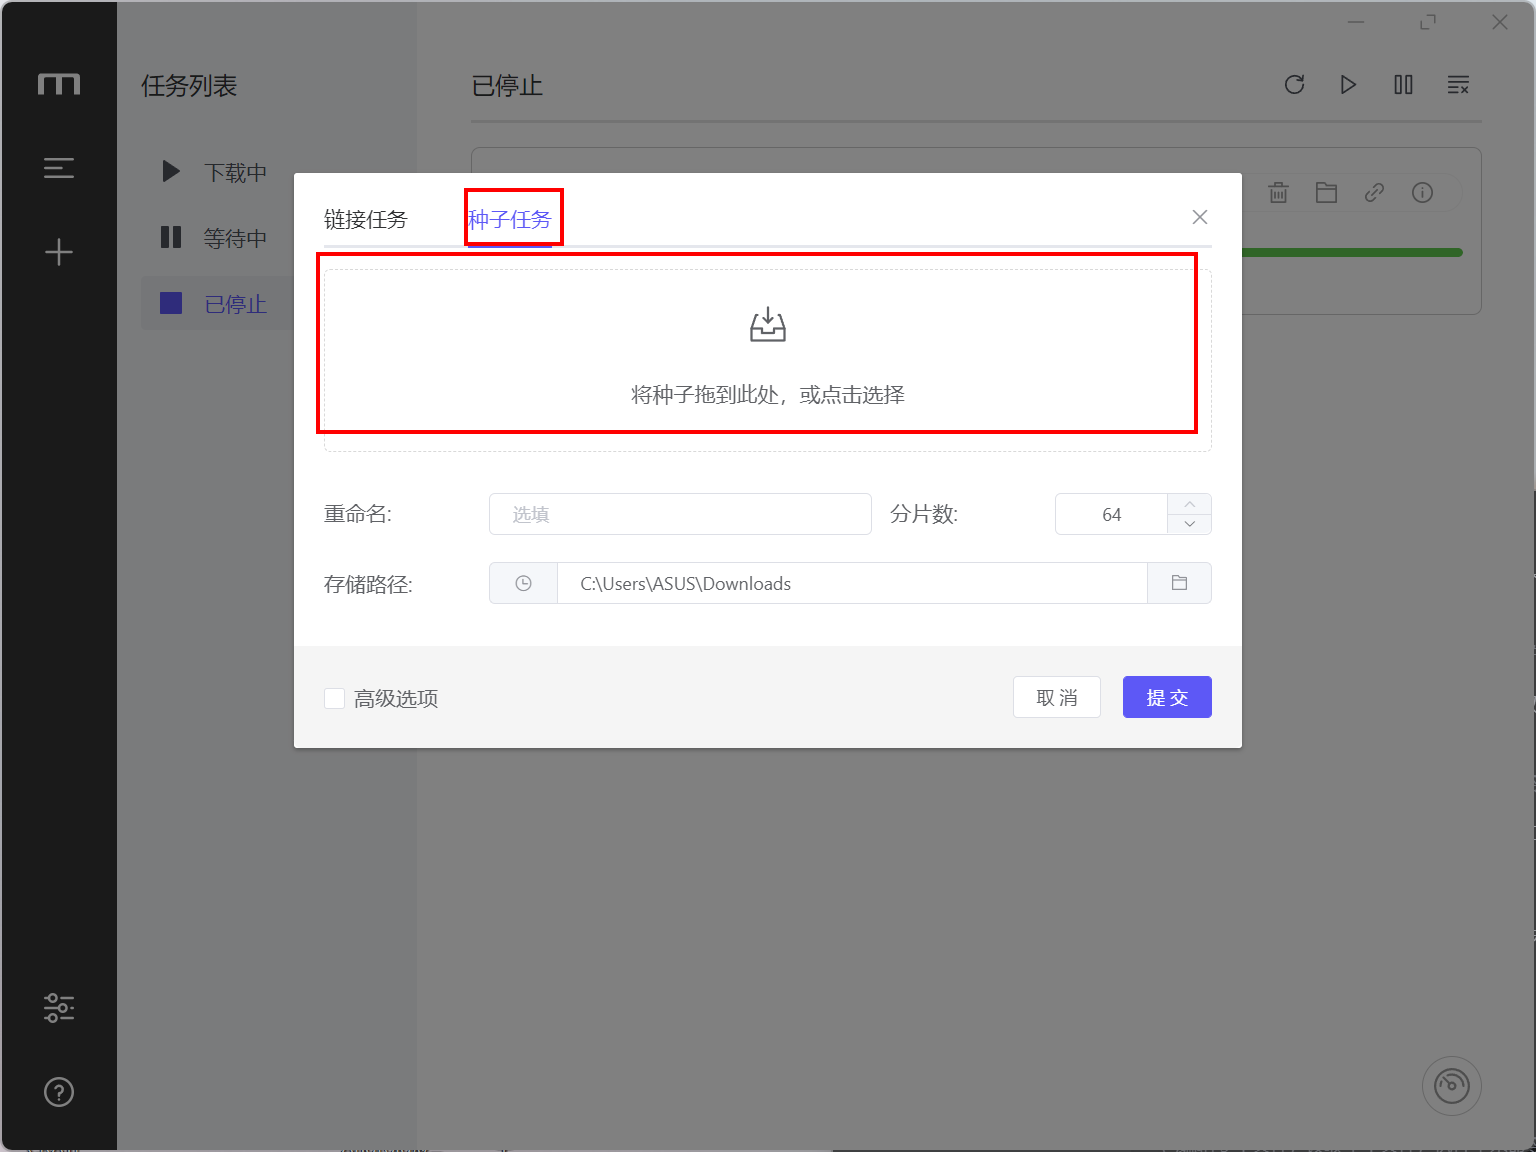Click the 分片数 number field
Screen dimensions: 1536x1152
pos(1112,514)
